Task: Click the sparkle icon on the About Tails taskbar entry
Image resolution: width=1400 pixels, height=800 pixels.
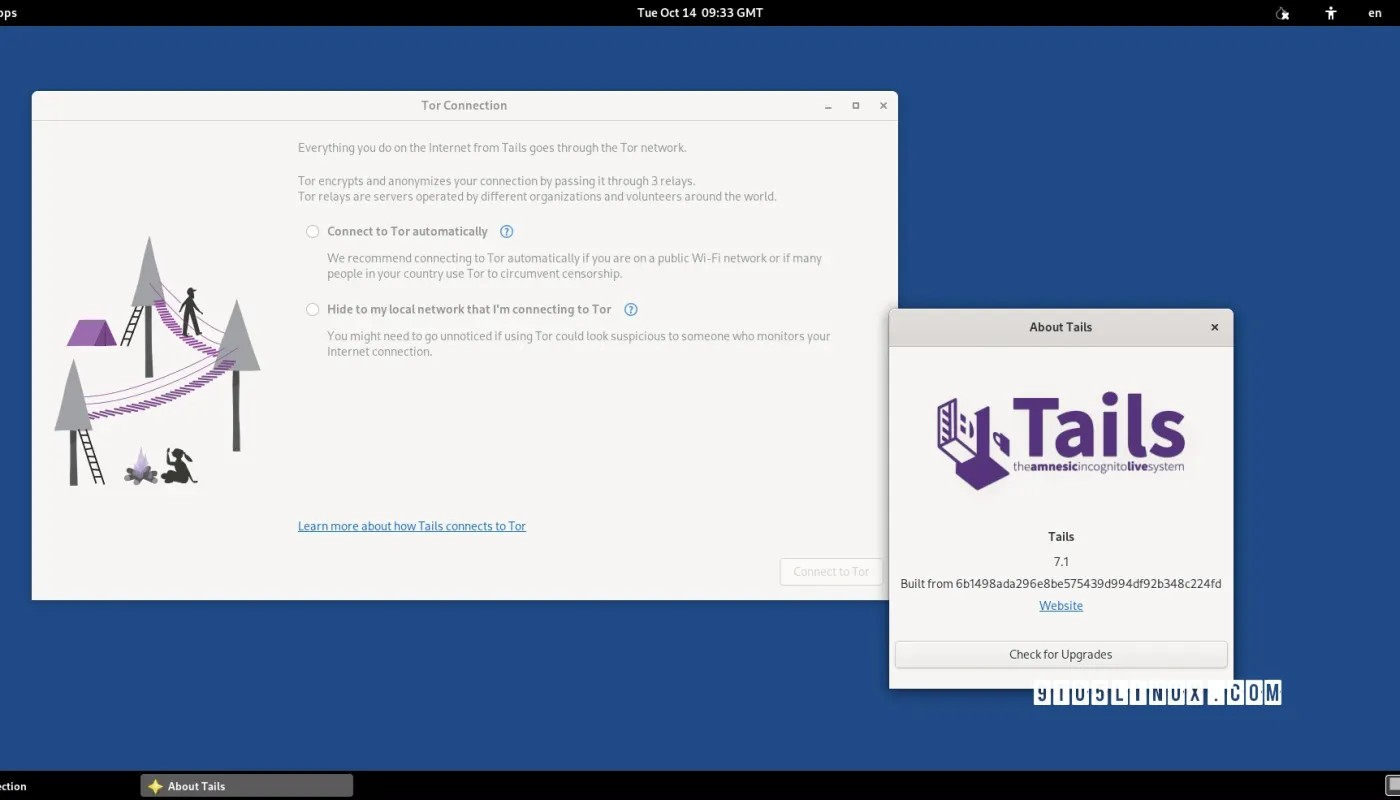Action: click(x=154, y=786)
